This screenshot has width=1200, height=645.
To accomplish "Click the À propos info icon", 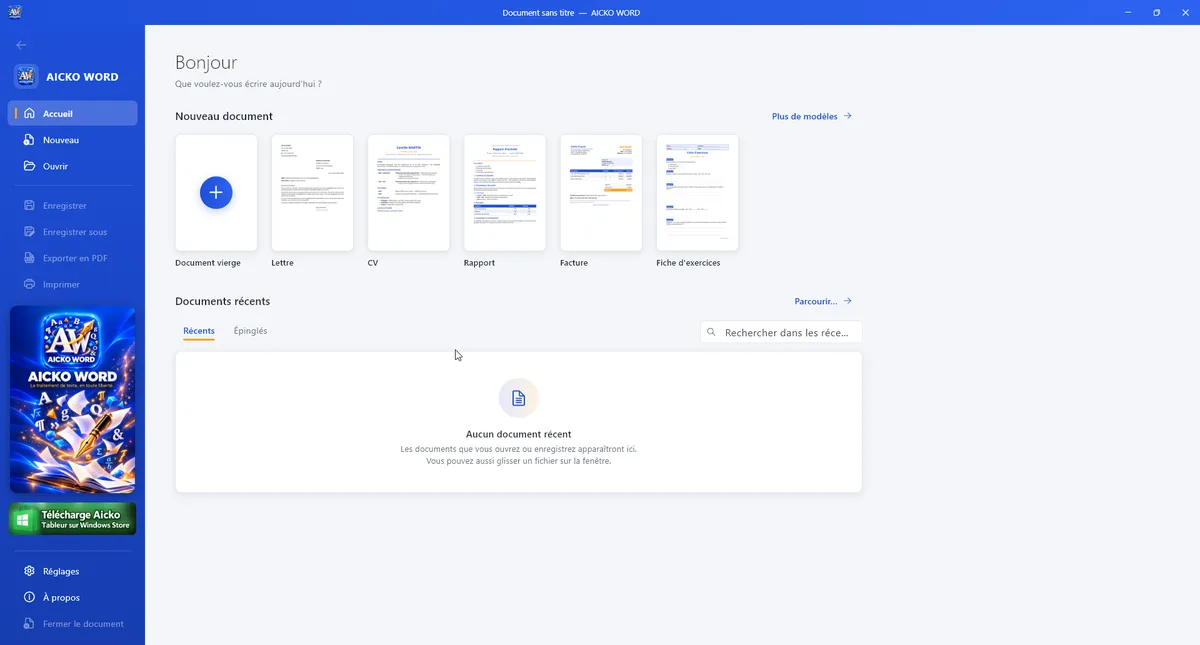I will [x=29, y=597].
